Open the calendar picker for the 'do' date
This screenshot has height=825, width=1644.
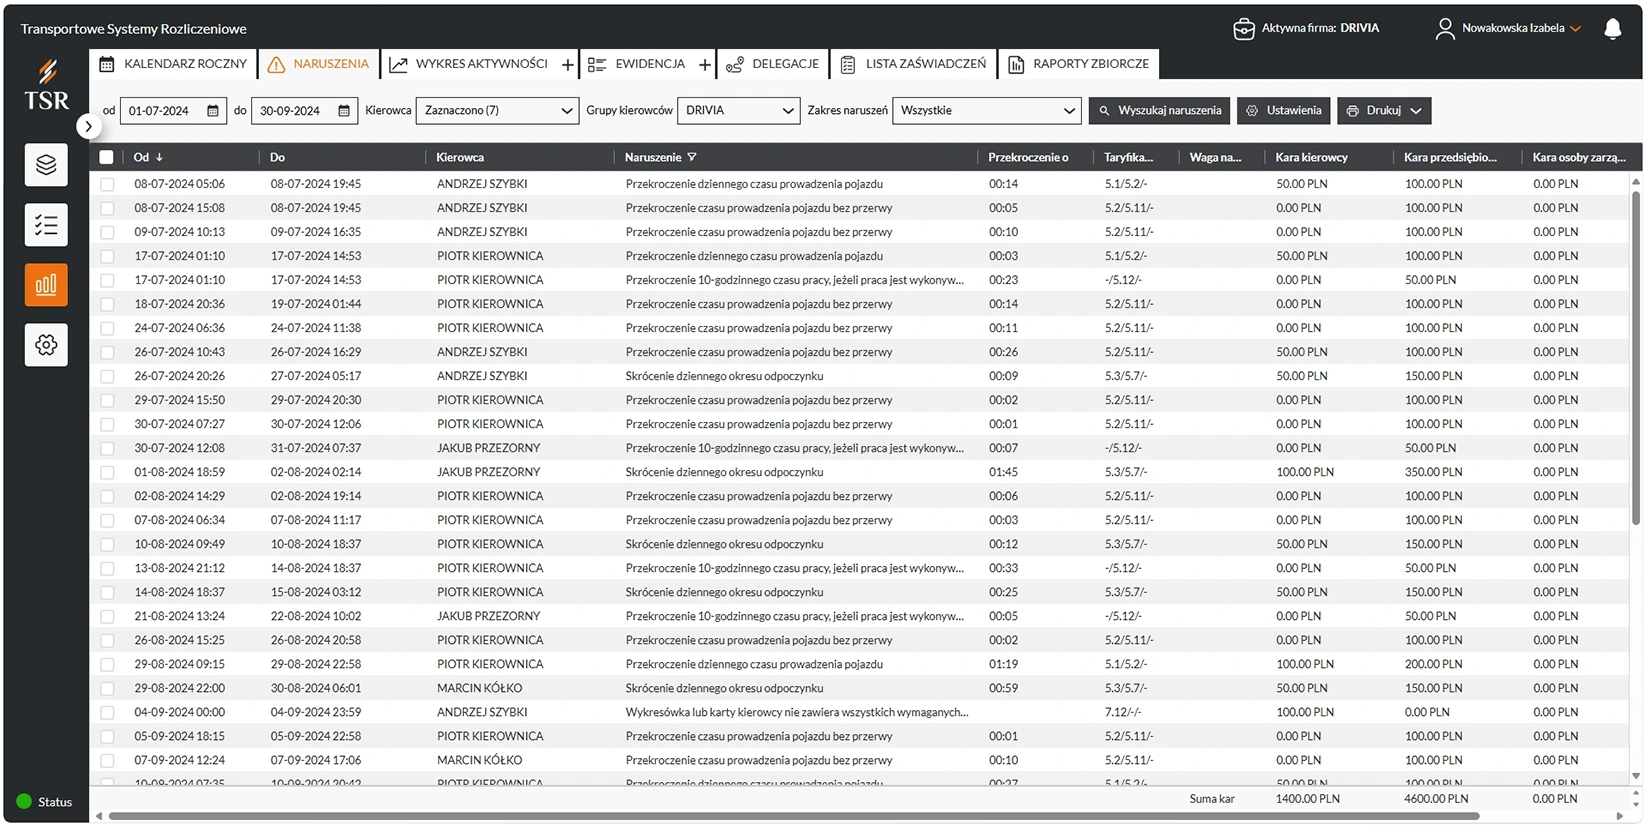pyautogui.click(x=344, y=111)
